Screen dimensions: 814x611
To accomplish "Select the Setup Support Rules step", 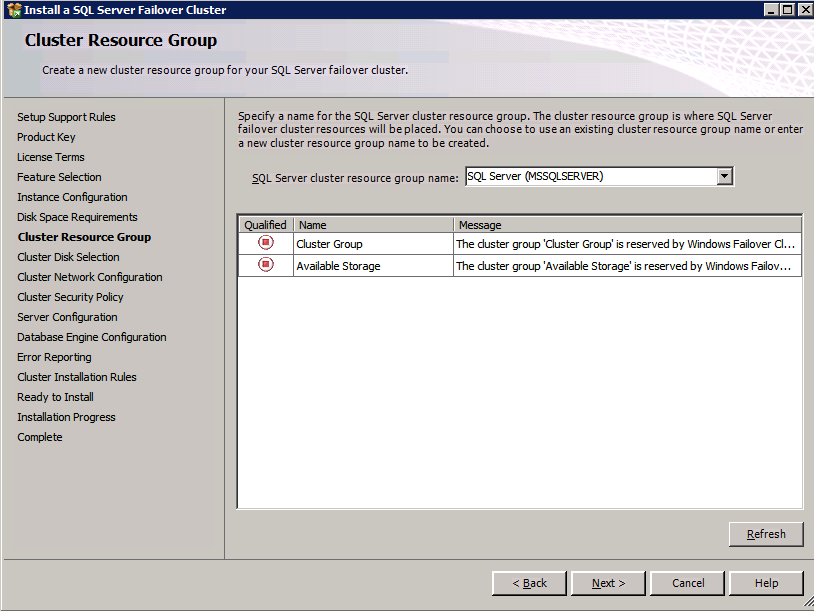I will coord(66,117).
